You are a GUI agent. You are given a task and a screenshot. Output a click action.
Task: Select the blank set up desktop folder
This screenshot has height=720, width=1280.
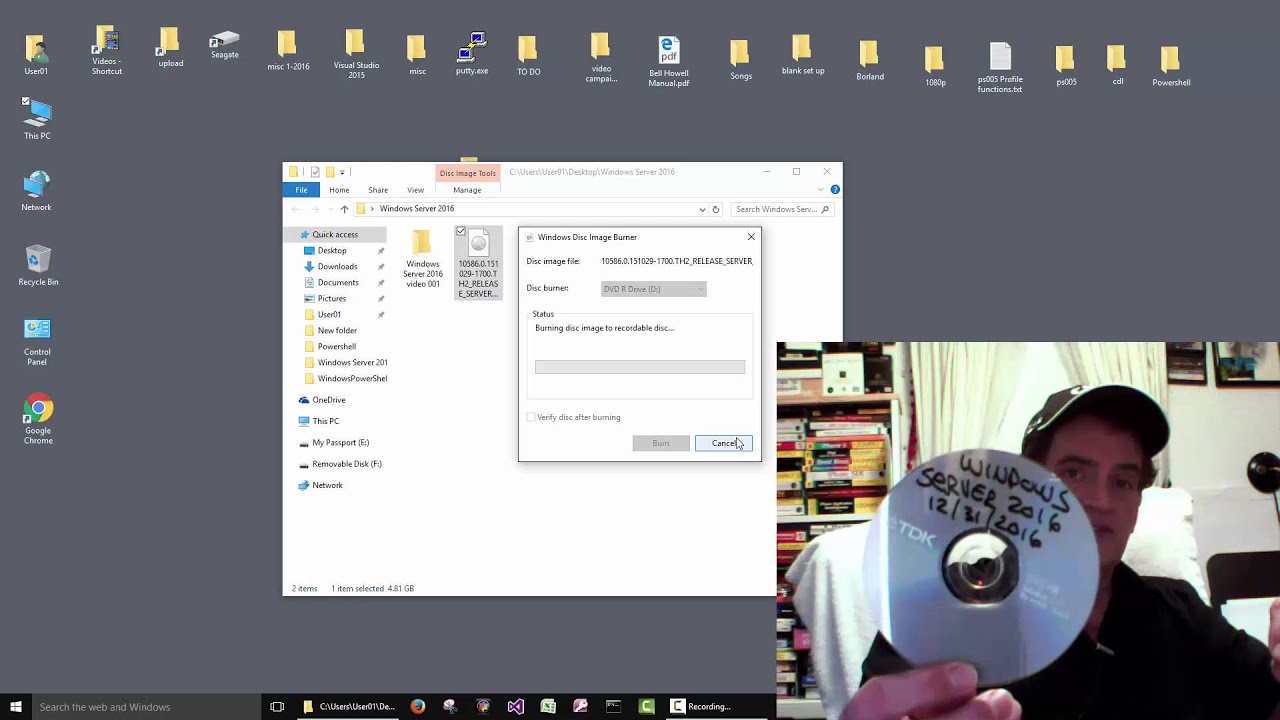coord(803,55)
